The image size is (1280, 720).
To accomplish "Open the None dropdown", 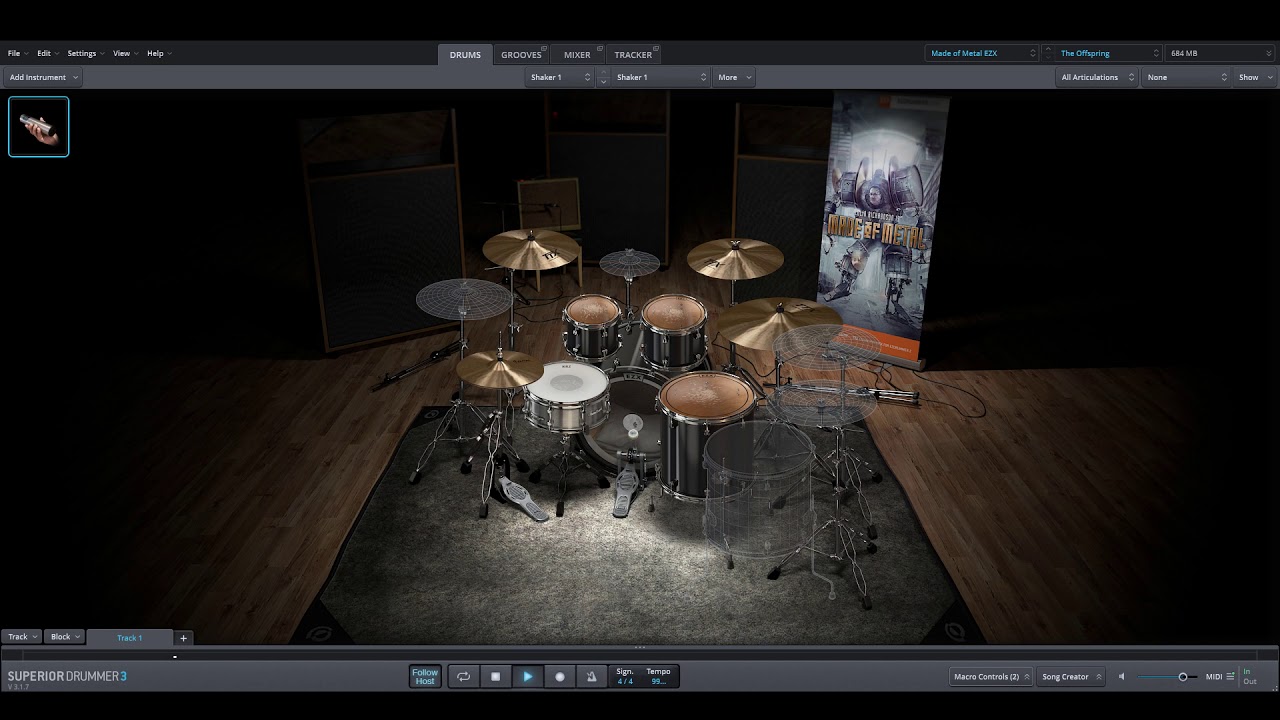I will coord(1187,77).
